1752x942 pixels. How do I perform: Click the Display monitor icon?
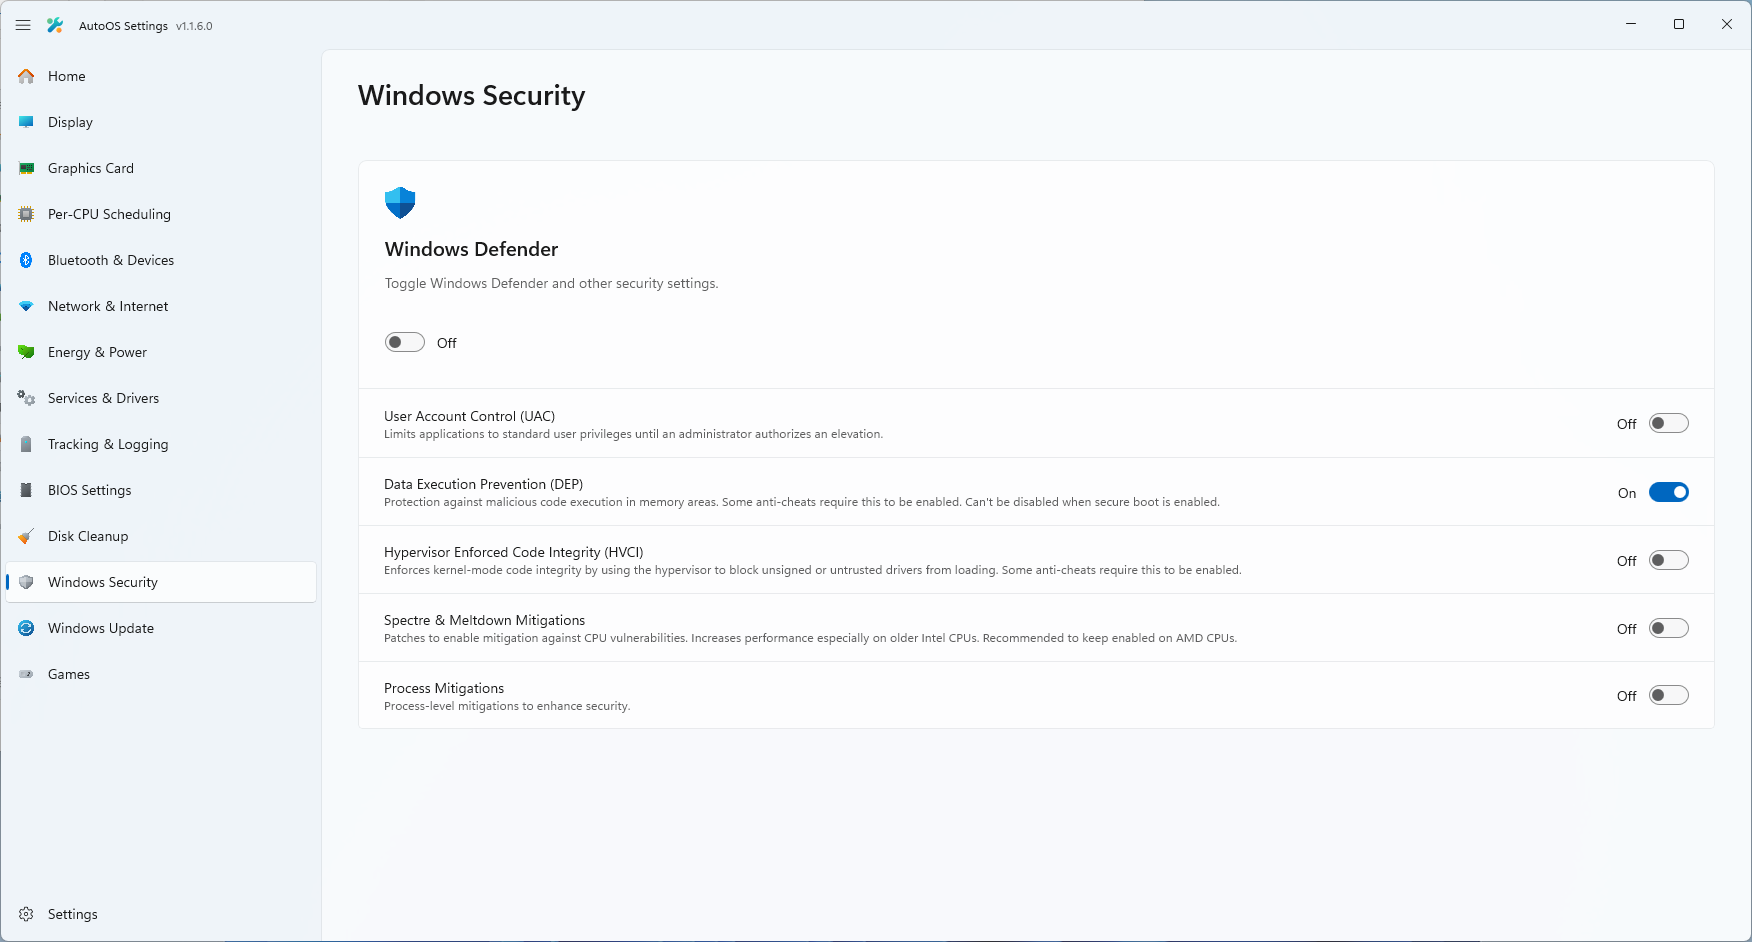pyautogui.click(x=27, y=122)
